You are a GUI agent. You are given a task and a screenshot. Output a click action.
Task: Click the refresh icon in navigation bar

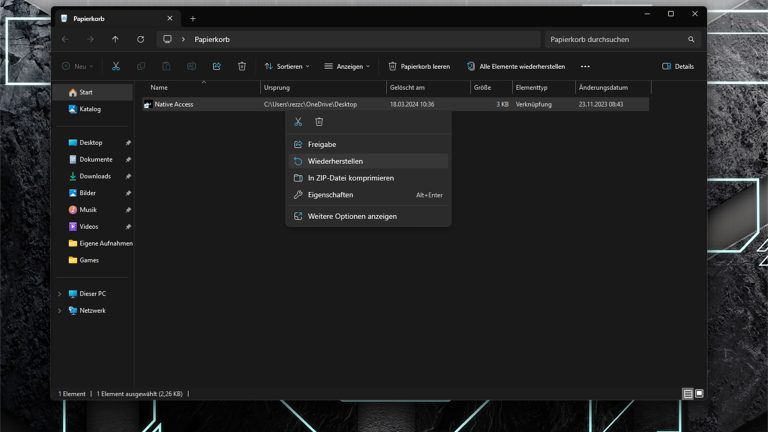140,39
